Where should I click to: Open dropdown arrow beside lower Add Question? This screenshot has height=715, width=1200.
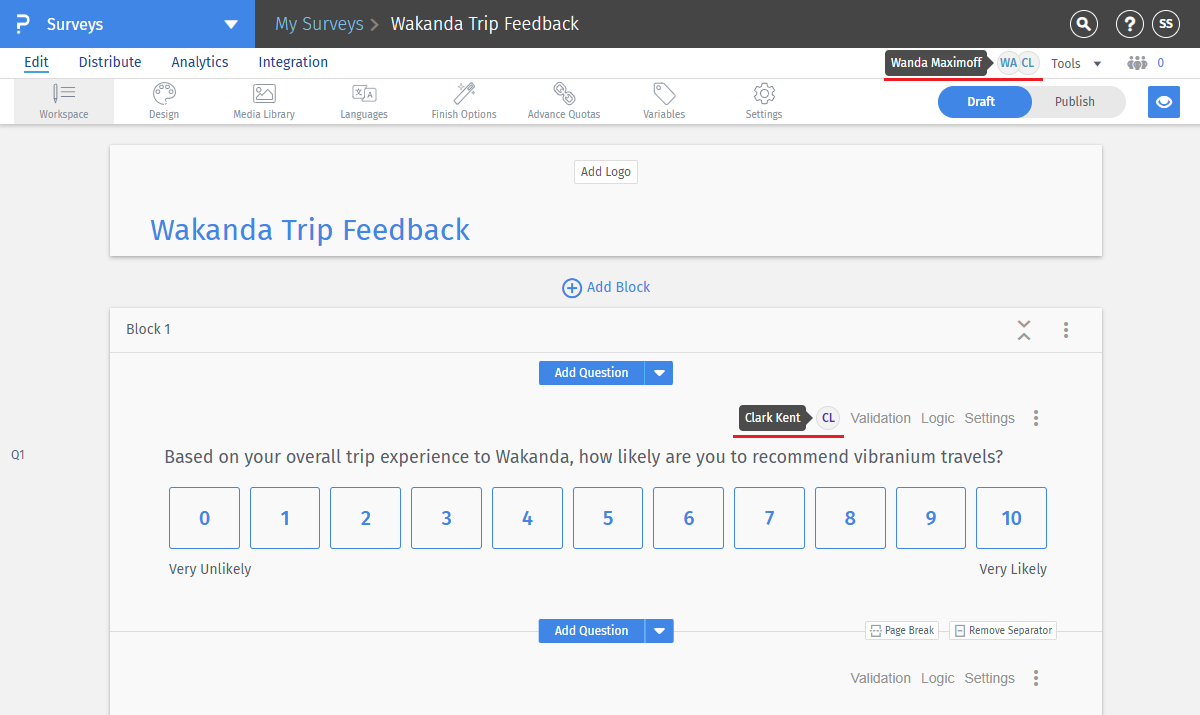659,631
